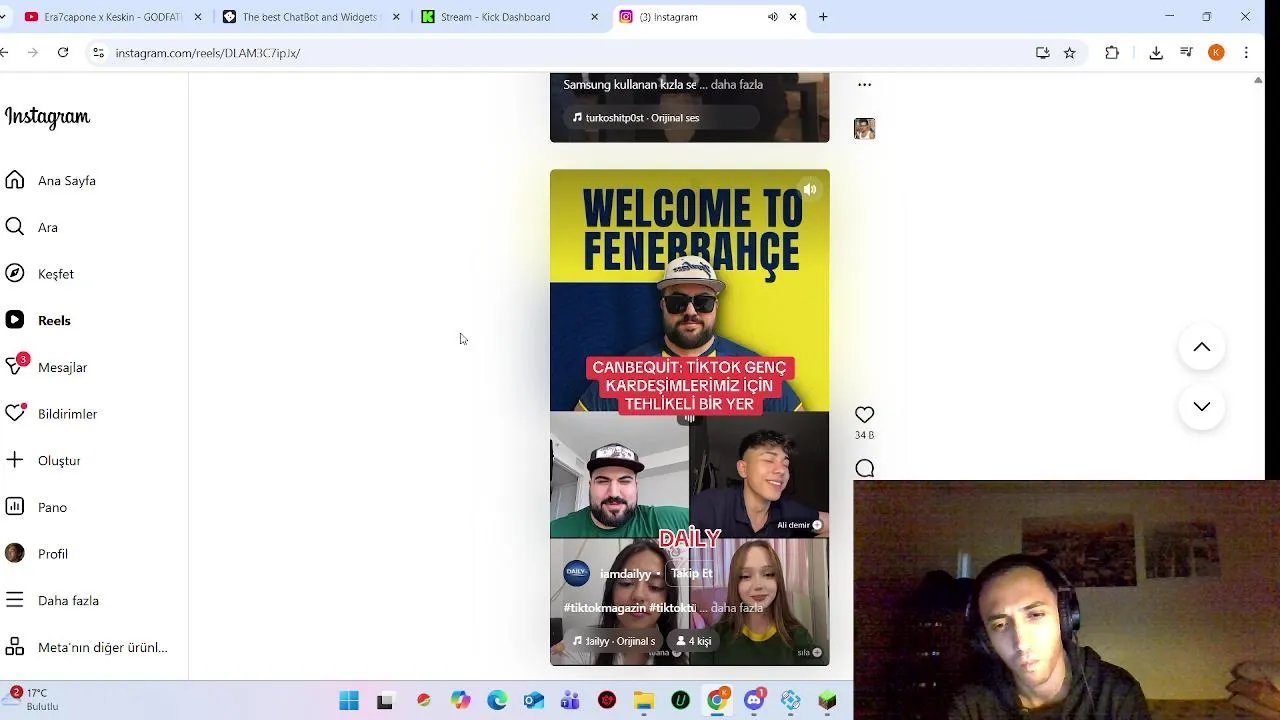Viewport: 1280px width, 720px height.
Task: Like the Fenerbahçe reel with heart
Action: [865, 414]
